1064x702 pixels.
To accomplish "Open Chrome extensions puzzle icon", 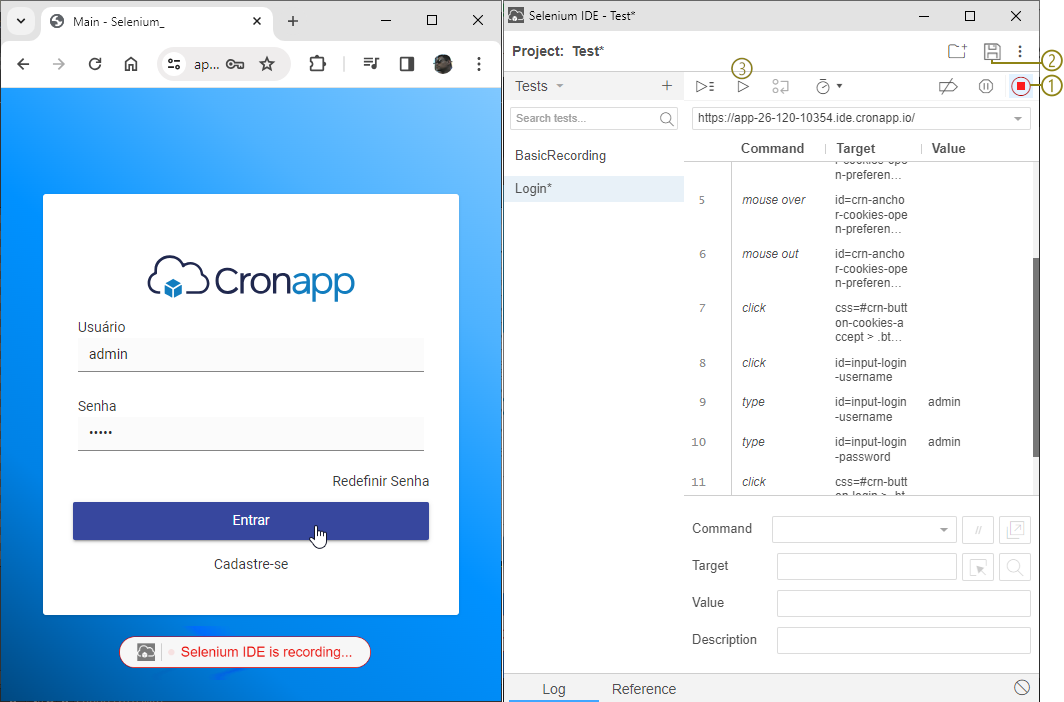I will tap(317, 64).
